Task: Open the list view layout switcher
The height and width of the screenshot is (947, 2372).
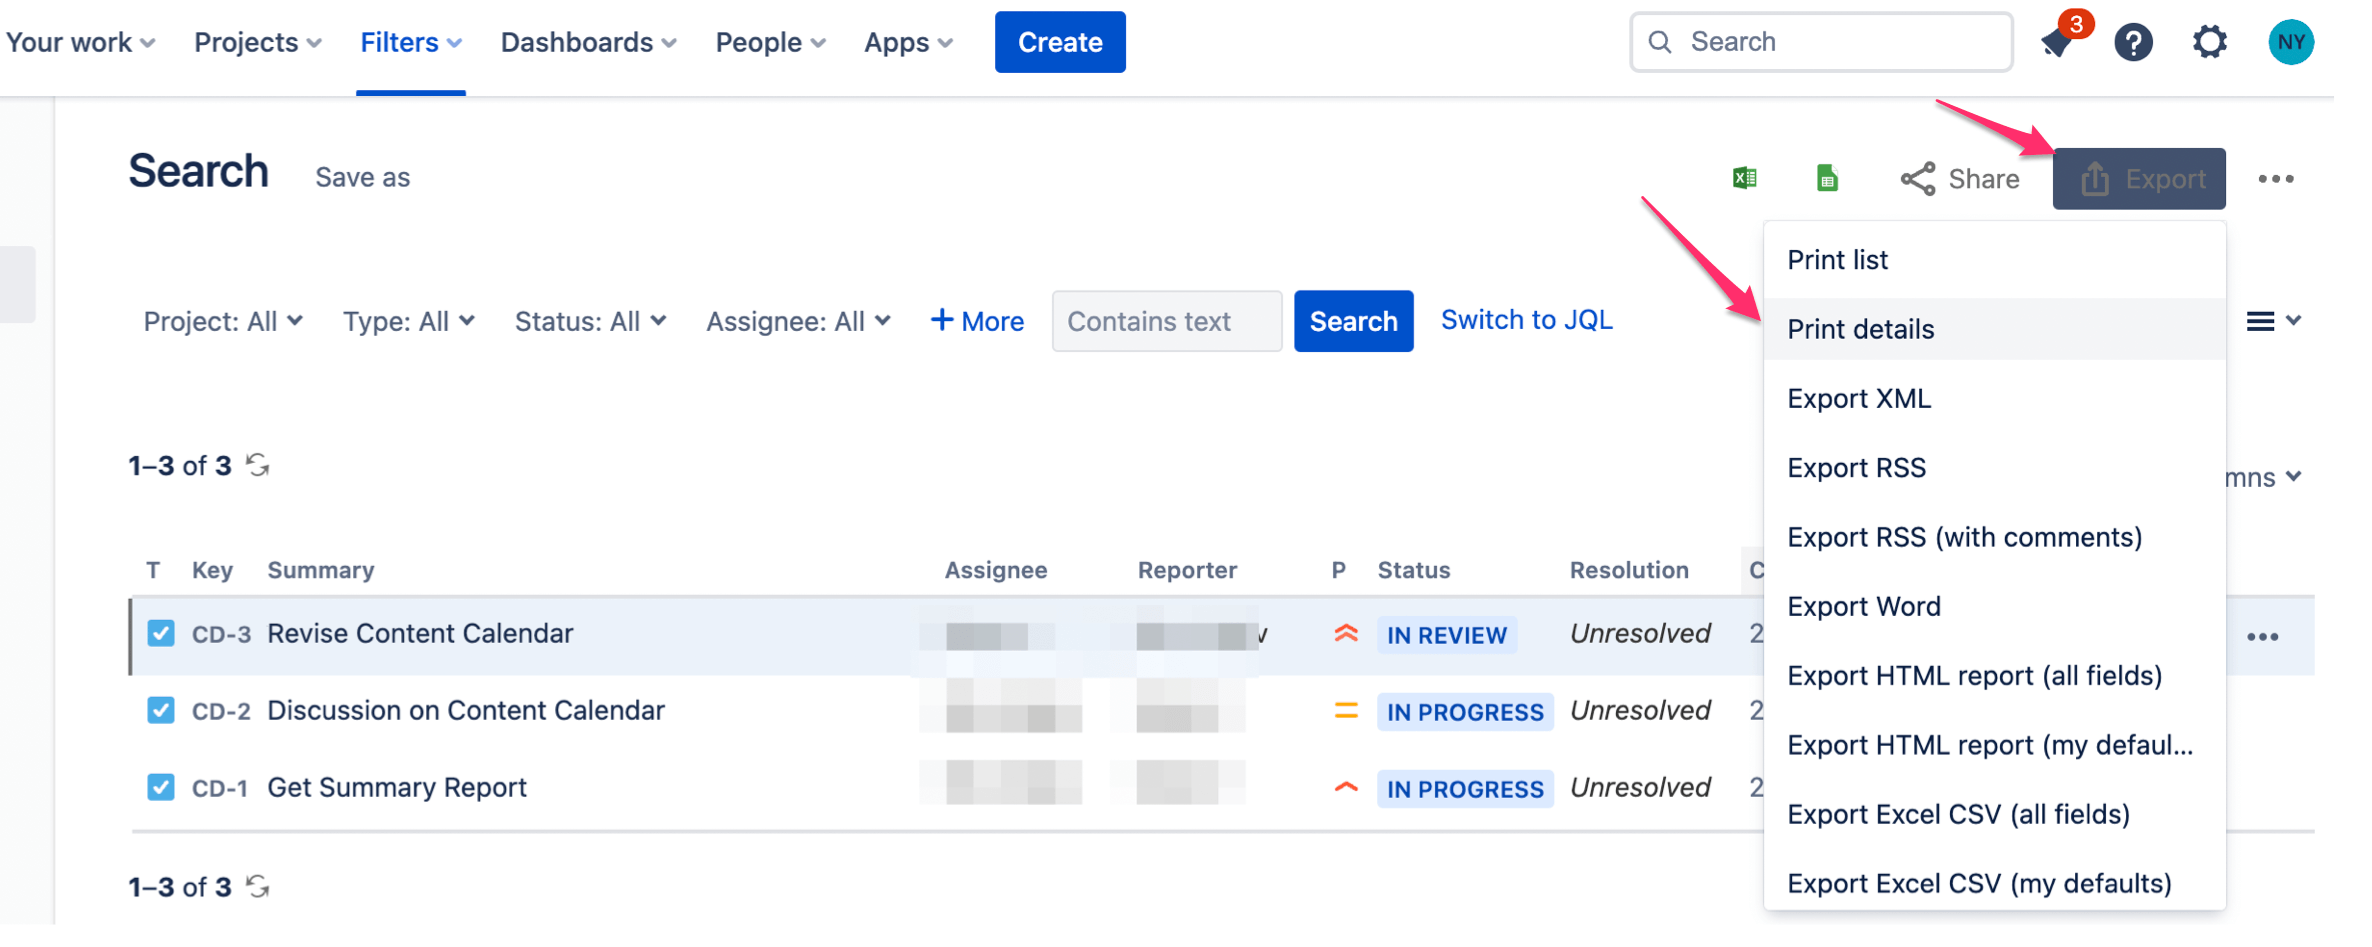Action: 2273,321
